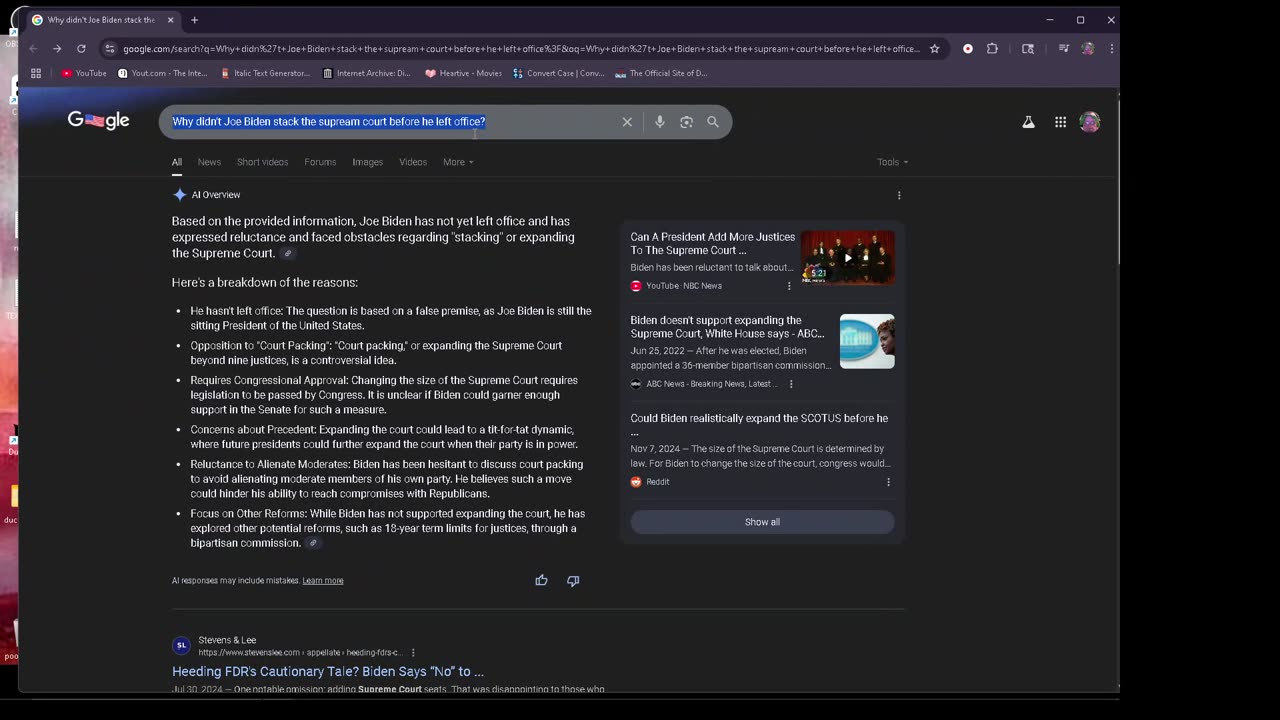
Task: Open source link after 'the Supreme Court.'
Action: [x=287, y=254]
